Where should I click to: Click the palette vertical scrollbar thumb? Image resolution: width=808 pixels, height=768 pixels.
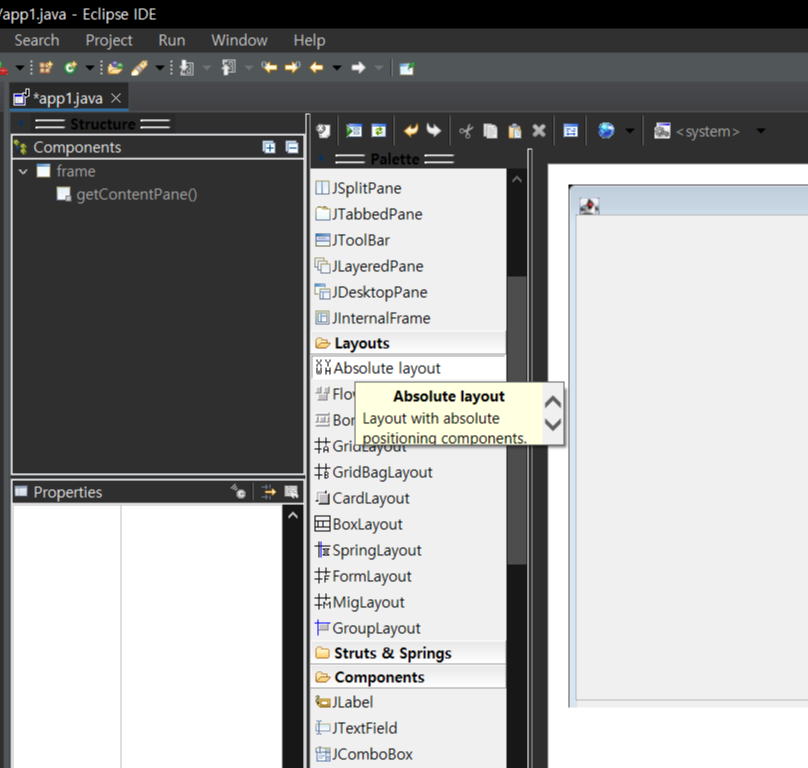517,420
